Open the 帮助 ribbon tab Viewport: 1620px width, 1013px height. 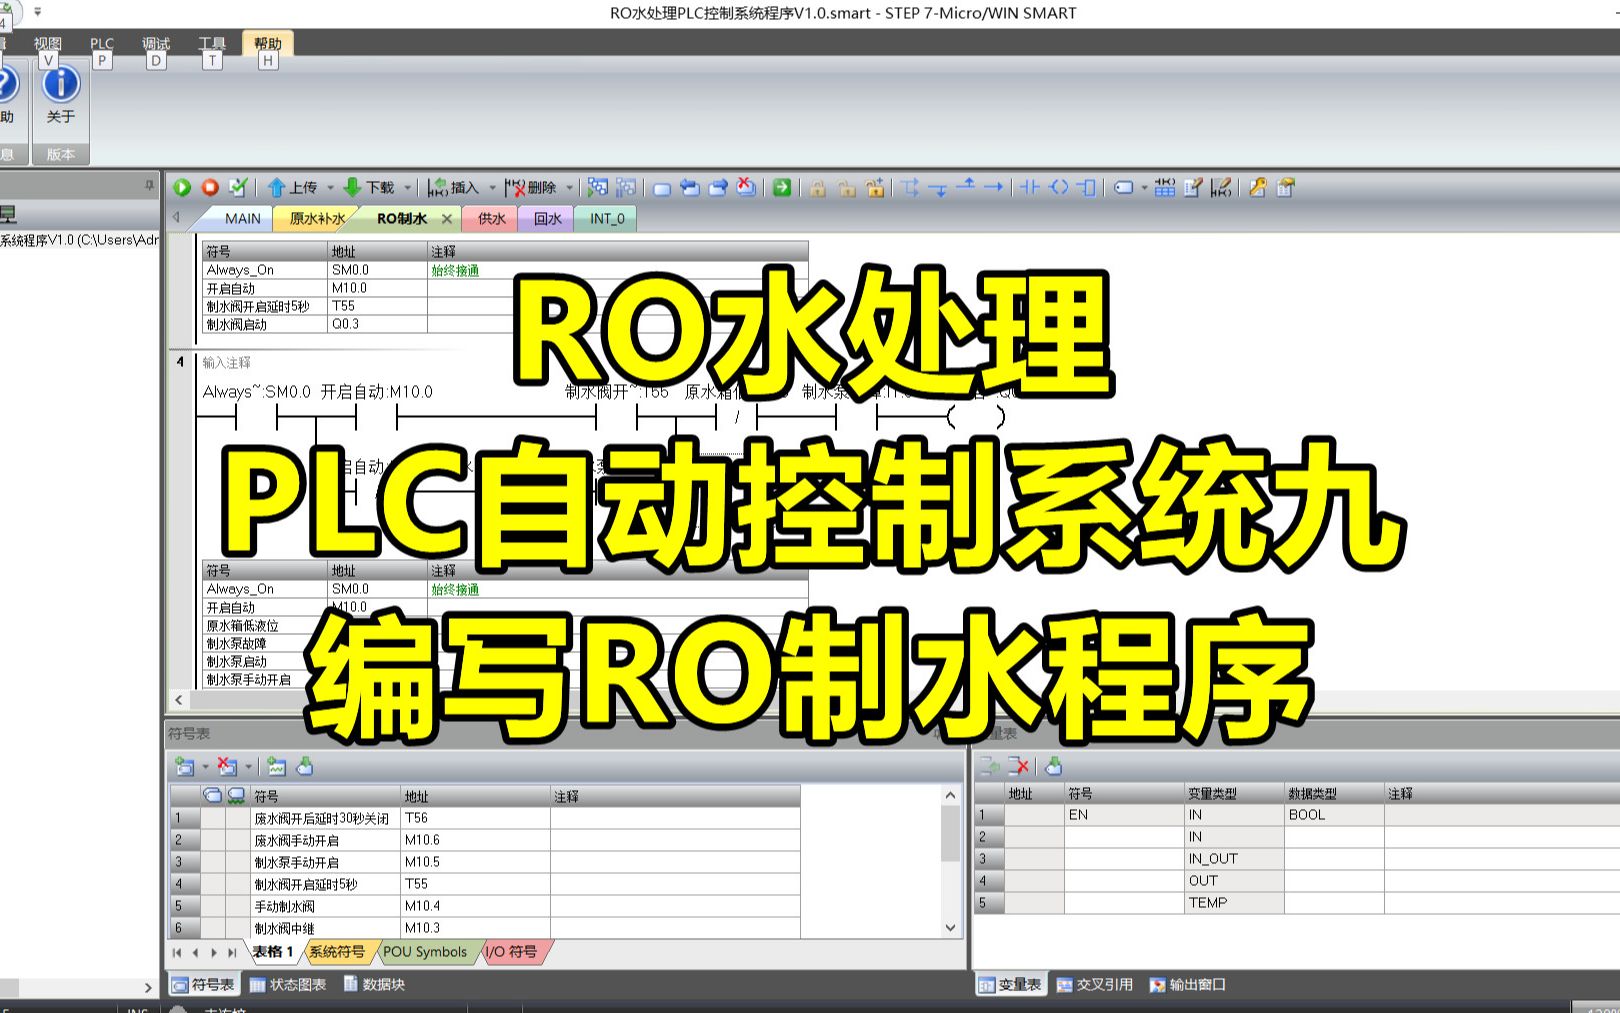(267, 43)
